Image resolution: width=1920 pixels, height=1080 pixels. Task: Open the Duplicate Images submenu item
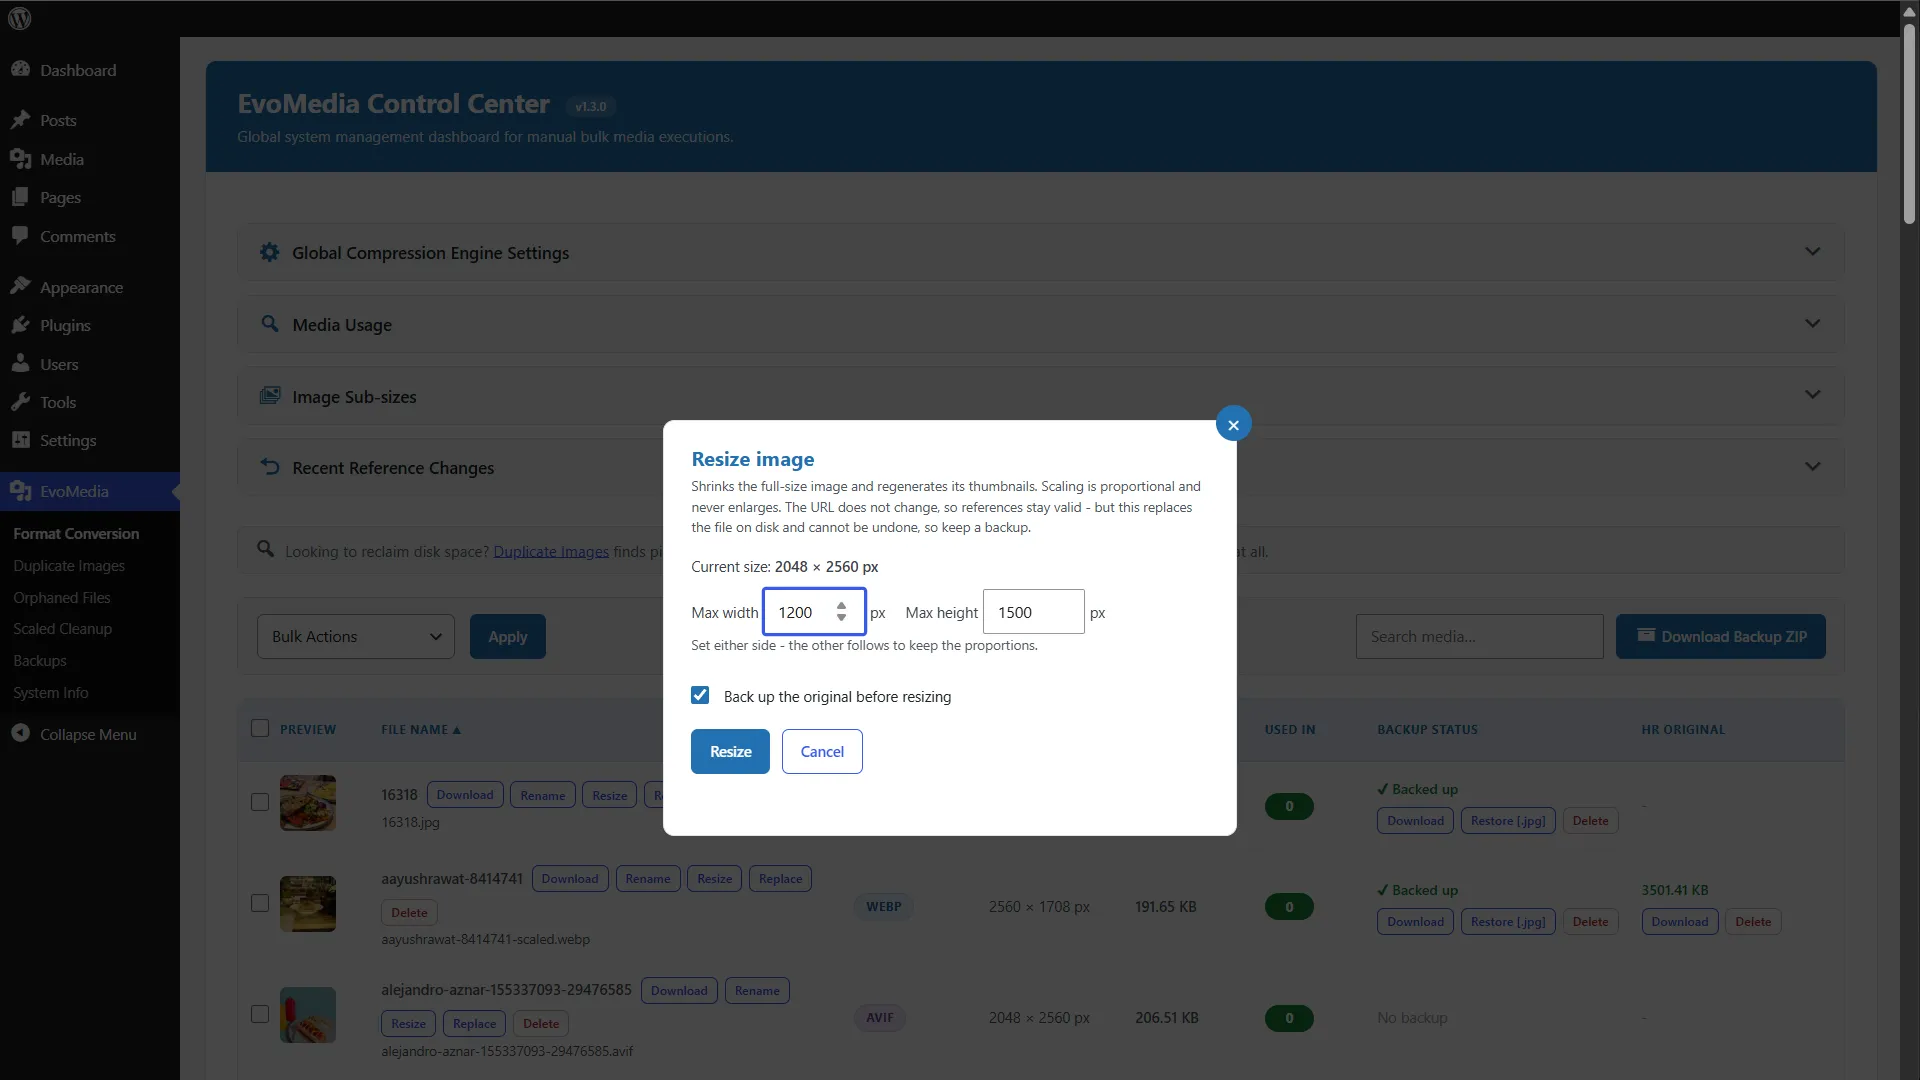[69, 566]
